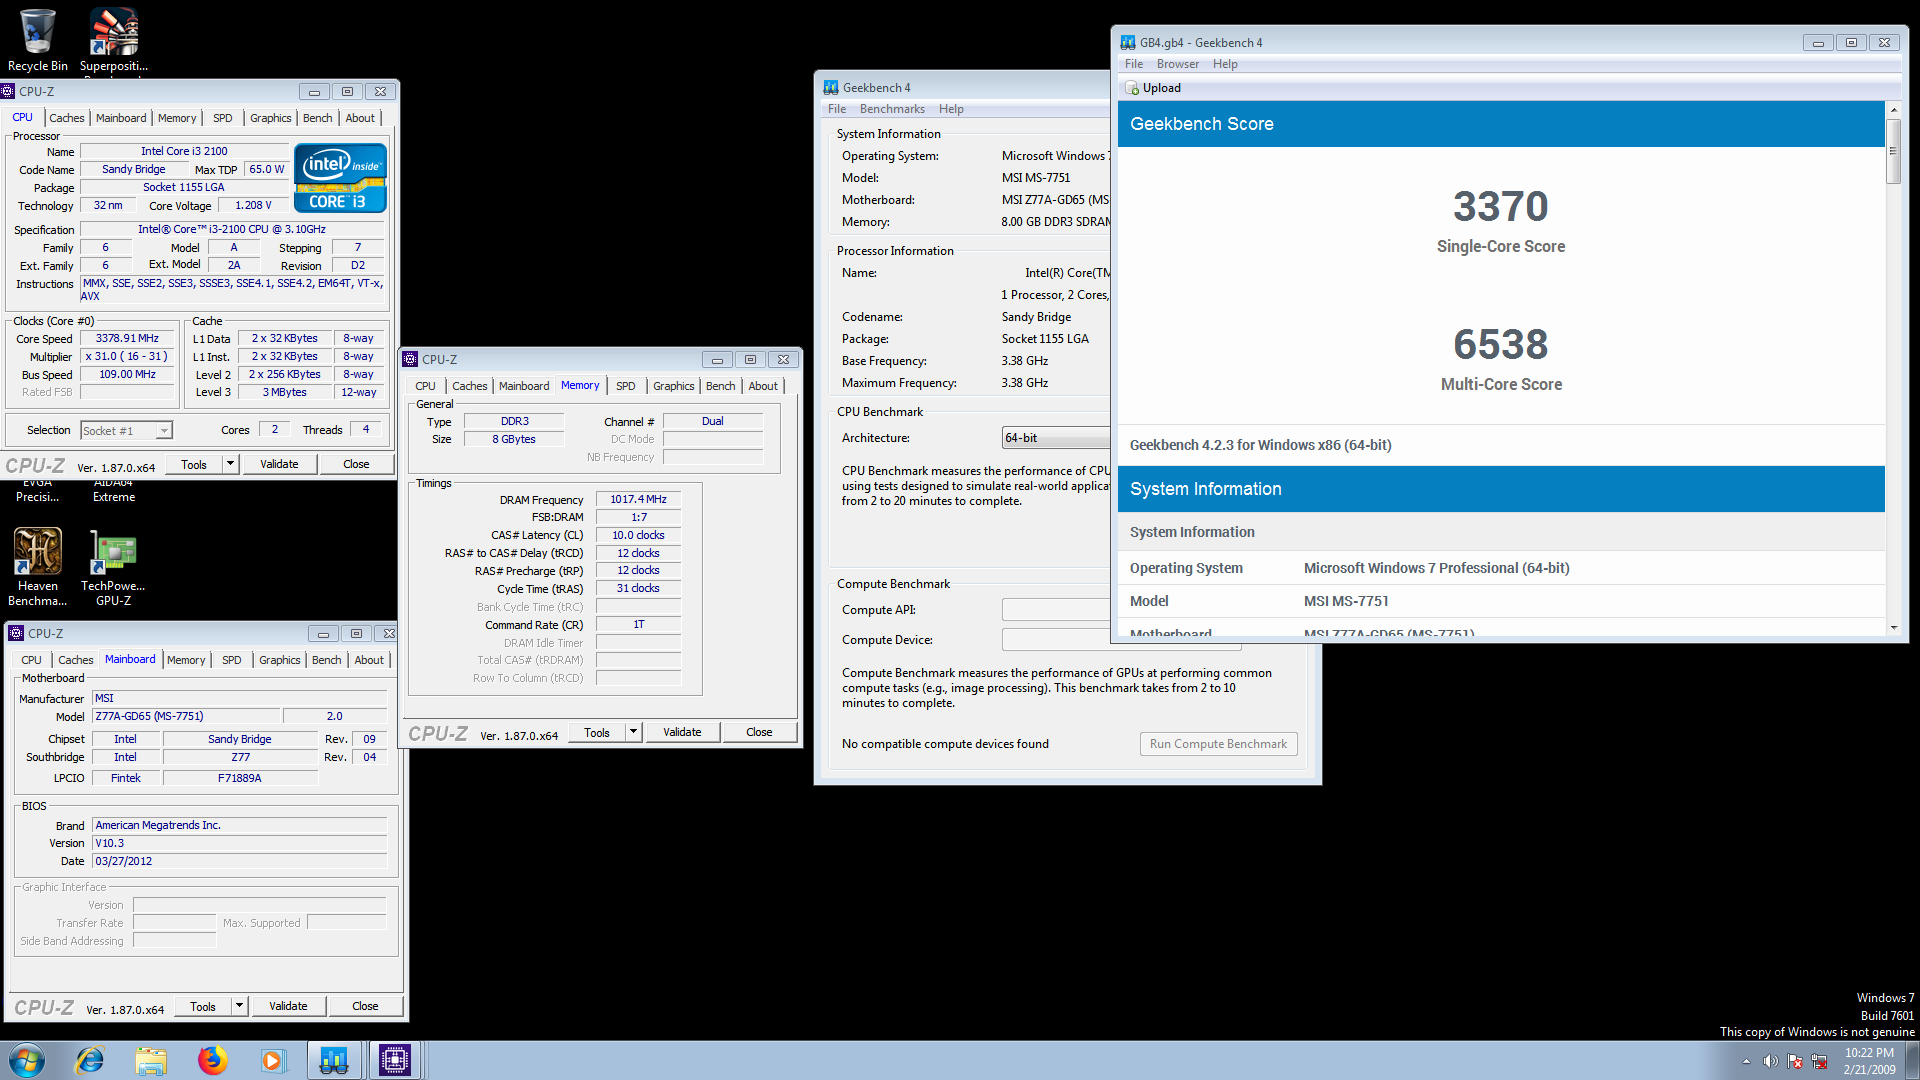
Task: Click the processor name Intel Core i3 2100
Action: 184,151
